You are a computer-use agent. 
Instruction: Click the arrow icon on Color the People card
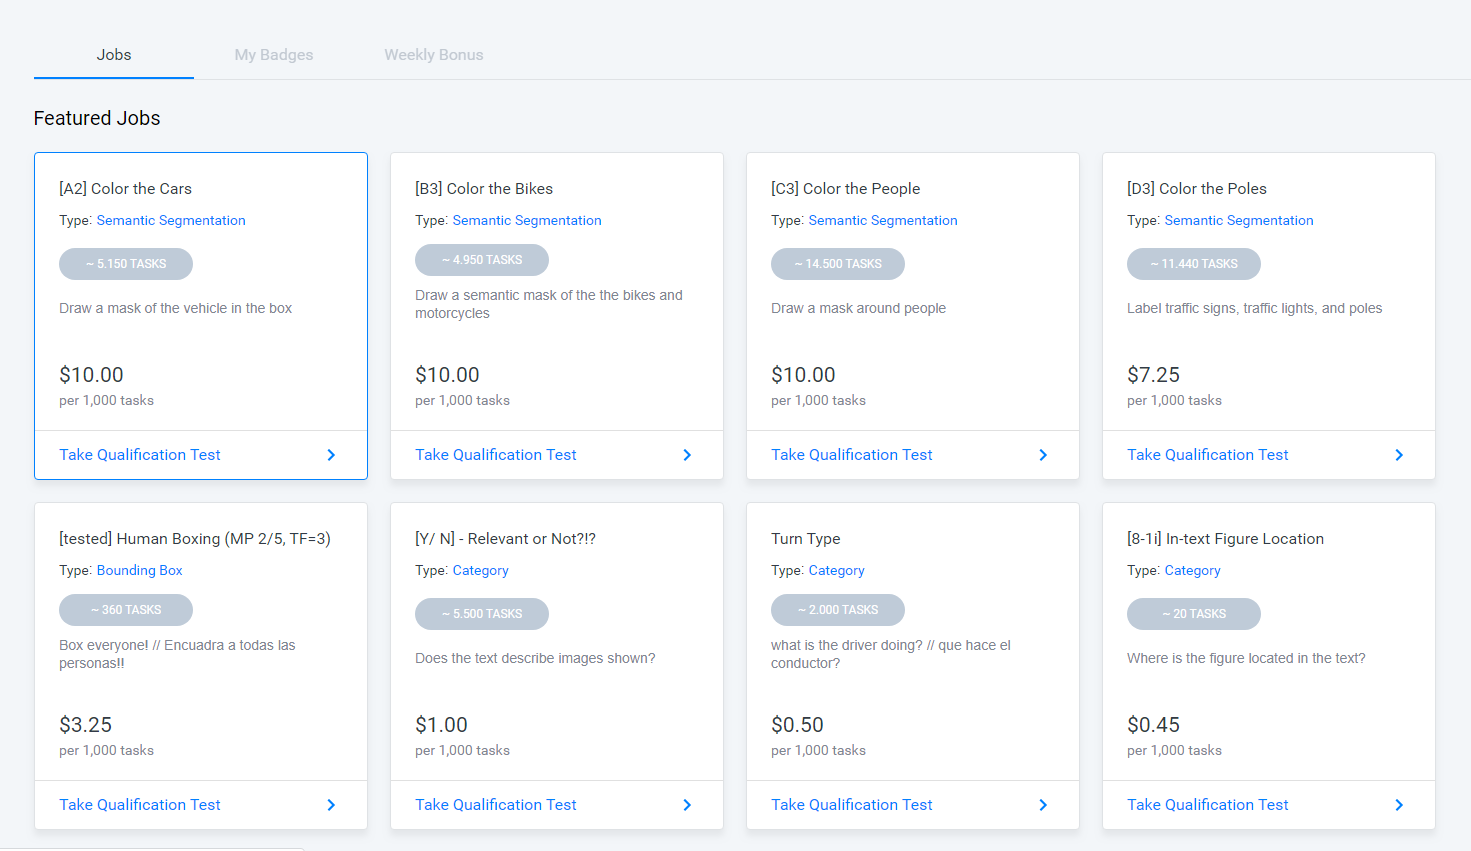[1043, 455]
